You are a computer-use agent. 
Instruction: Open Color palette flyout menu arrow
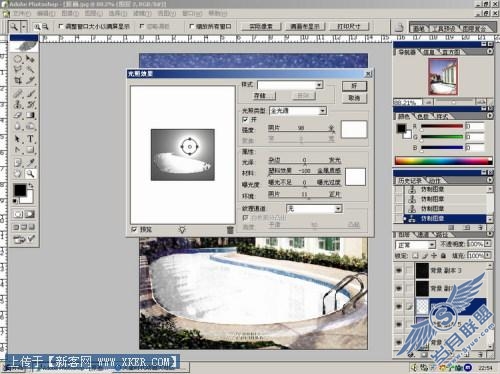[x=490, y=116]
